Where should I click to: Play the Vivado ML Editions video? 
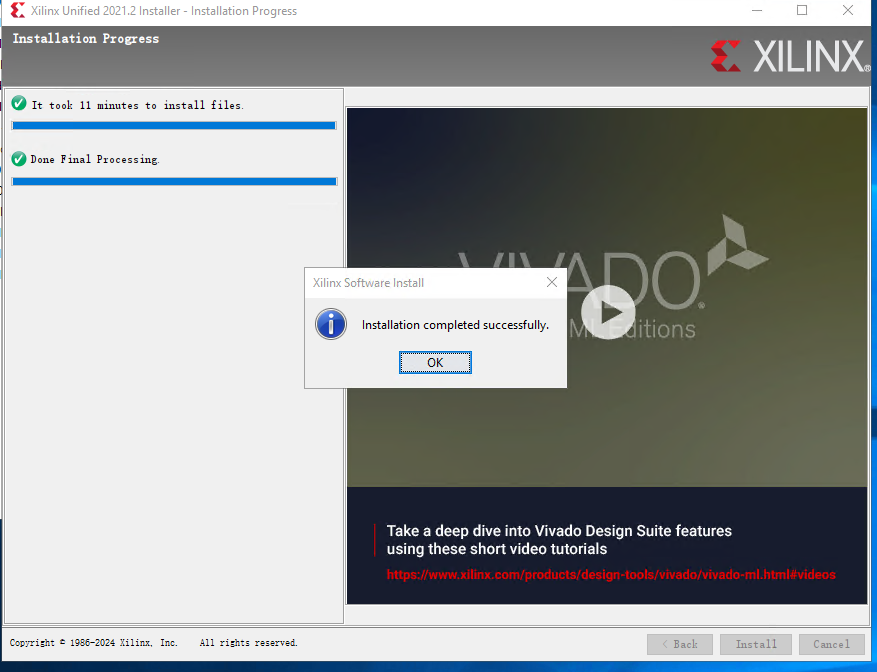tap(608, 313)
